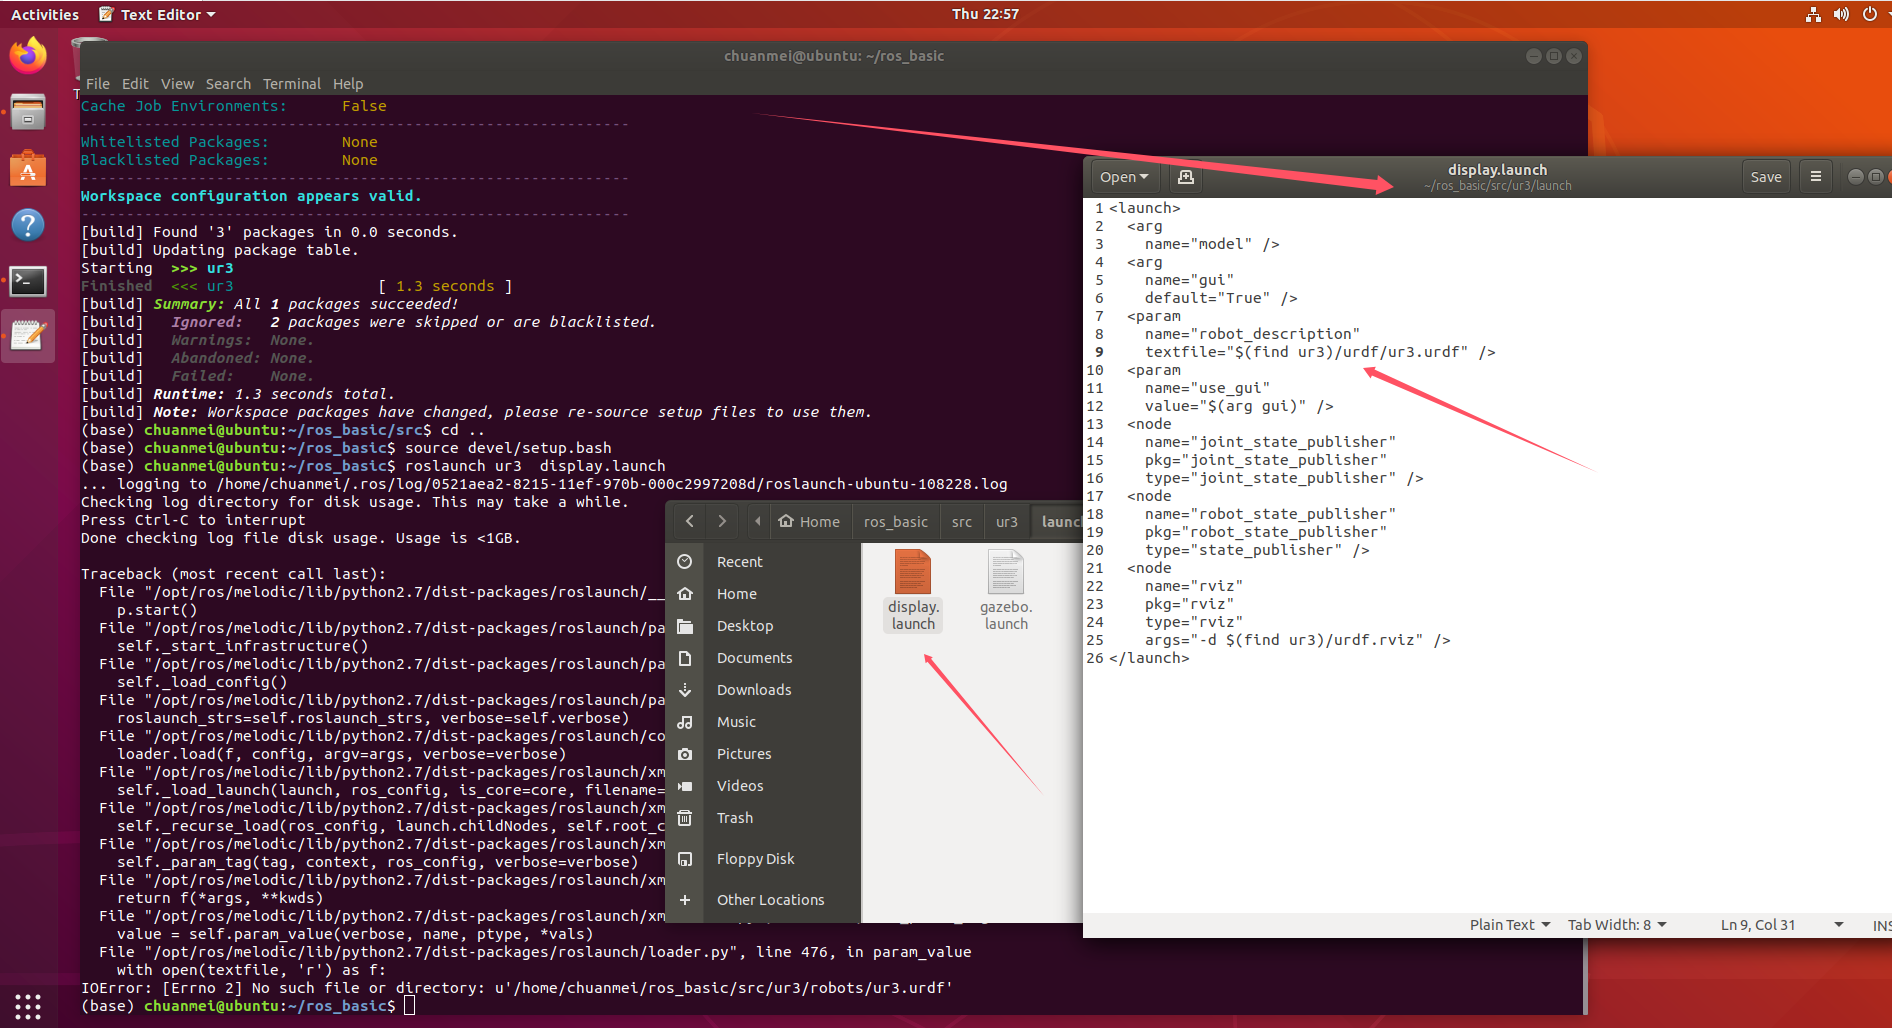Change the Tab Width dropdown

click(1616, 924)
